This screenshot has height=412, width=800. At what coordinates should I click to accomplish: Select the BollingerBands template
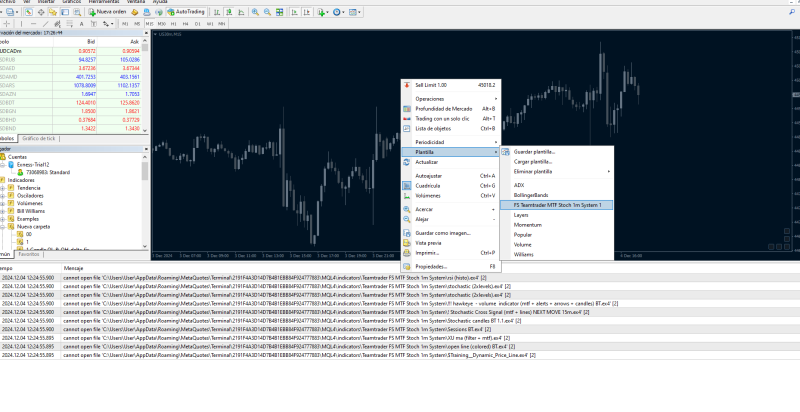coord(529,194)
